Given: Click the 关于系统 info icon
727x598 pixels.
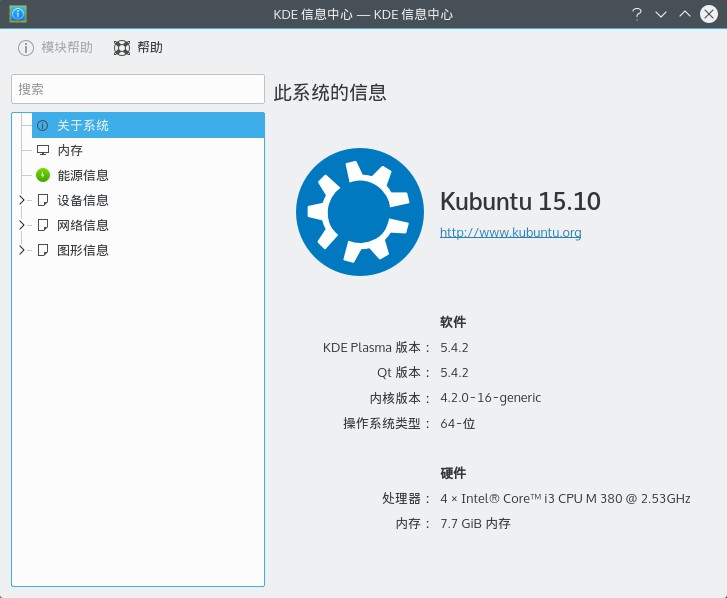Looking at the screenshot, I should coord(43,126).
